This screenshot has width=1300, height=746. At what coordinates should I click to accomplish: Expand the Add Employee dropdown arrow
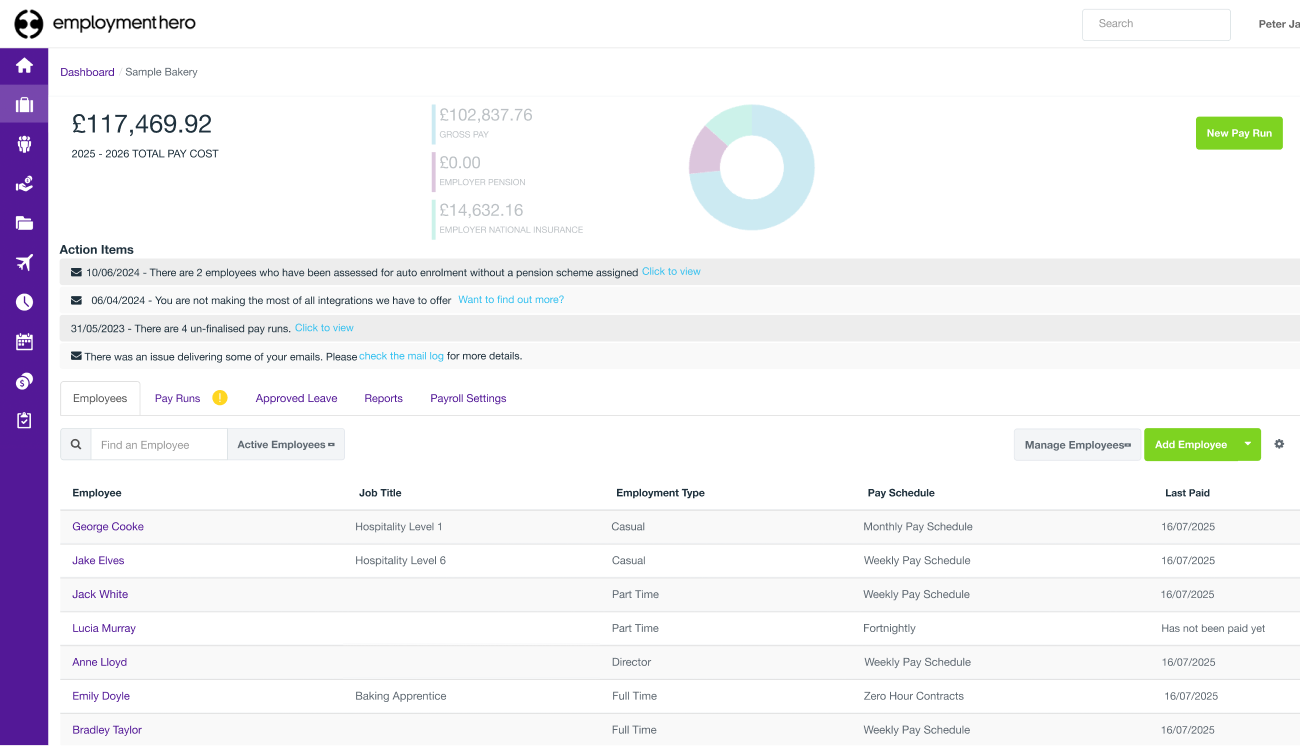pos(1247,444)
